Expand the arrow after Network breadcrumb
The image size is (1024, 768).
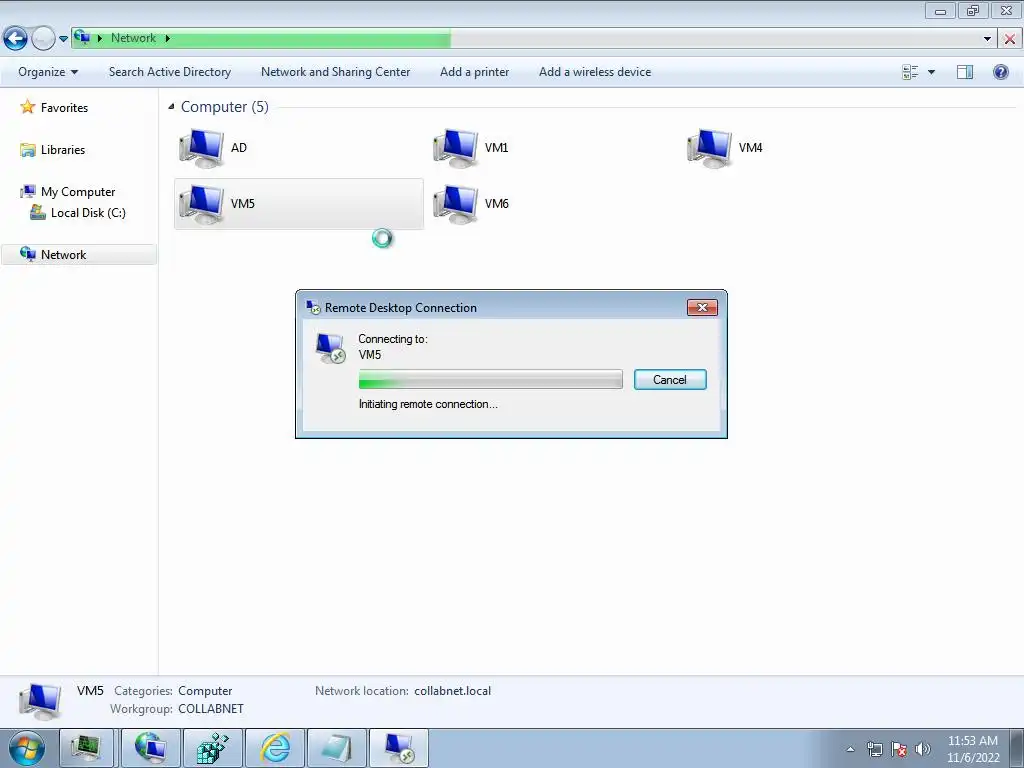point(167,38)
